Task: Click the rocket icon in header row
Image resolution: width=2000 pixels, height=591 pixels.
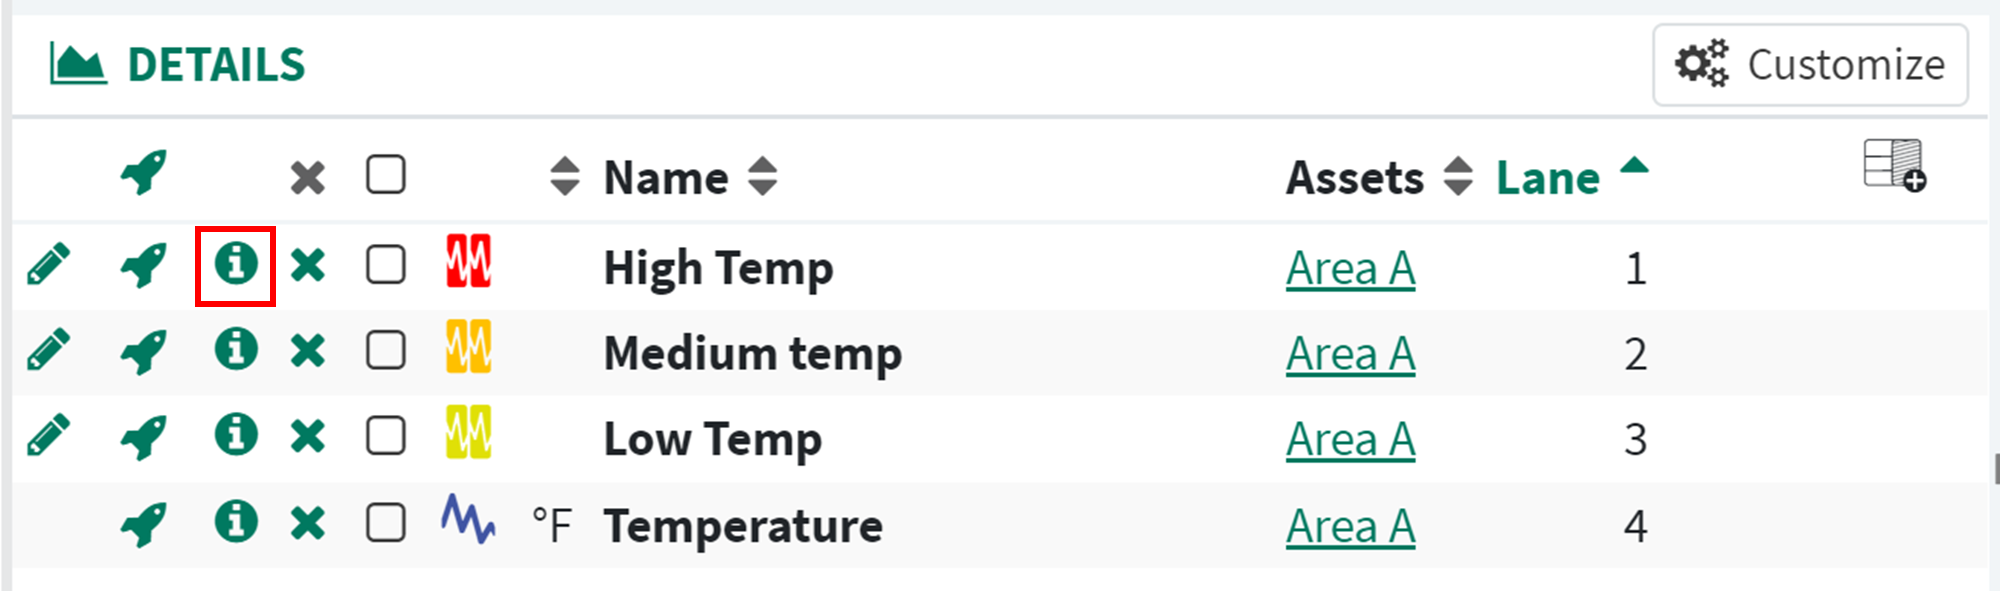Action: point(144,174)
